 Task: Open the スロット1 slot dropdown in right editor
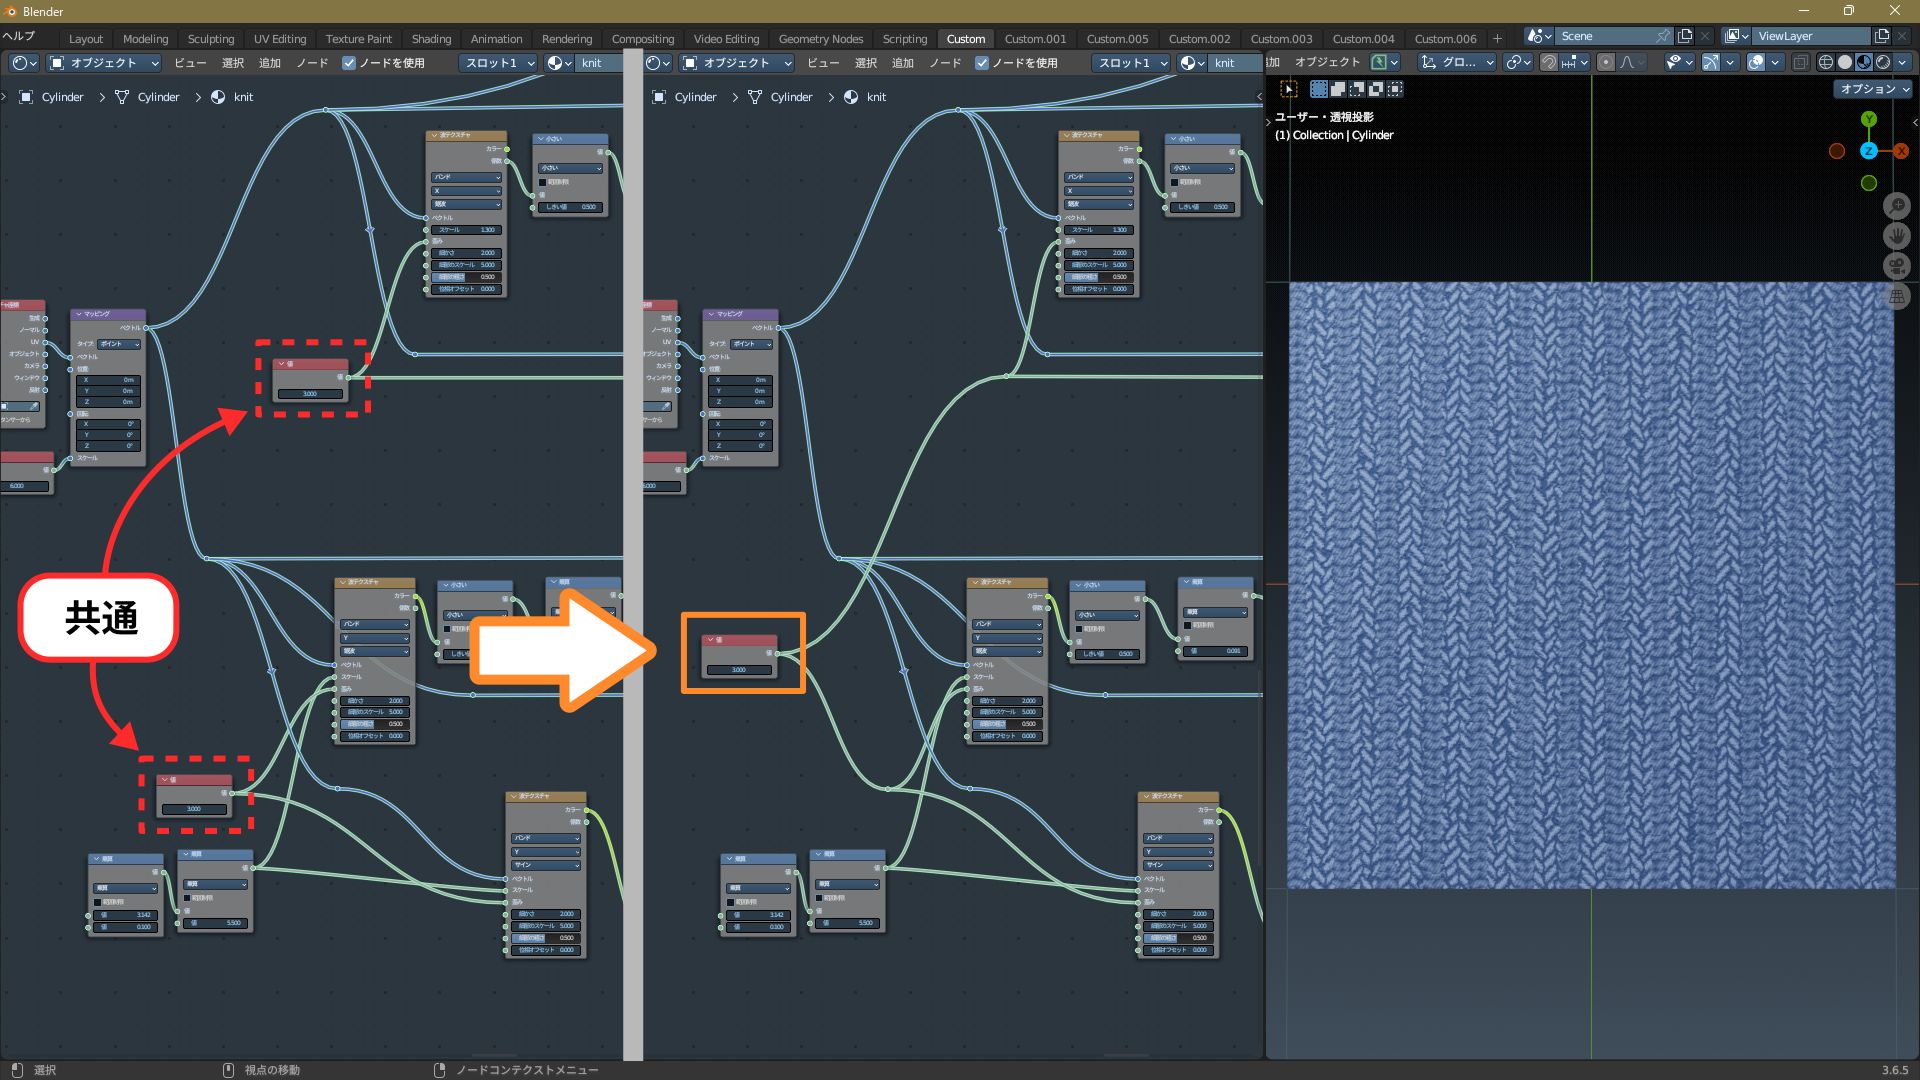(1132, 63)
